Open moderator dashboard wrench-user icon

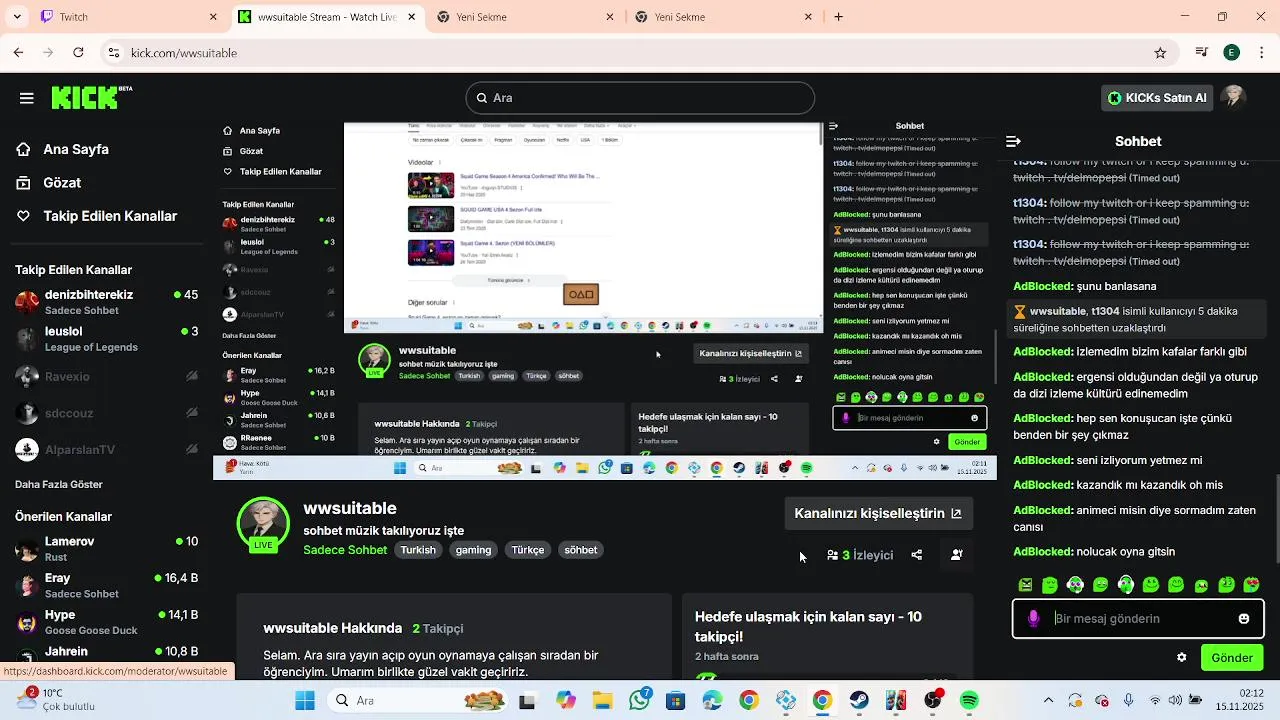(957, 555)
